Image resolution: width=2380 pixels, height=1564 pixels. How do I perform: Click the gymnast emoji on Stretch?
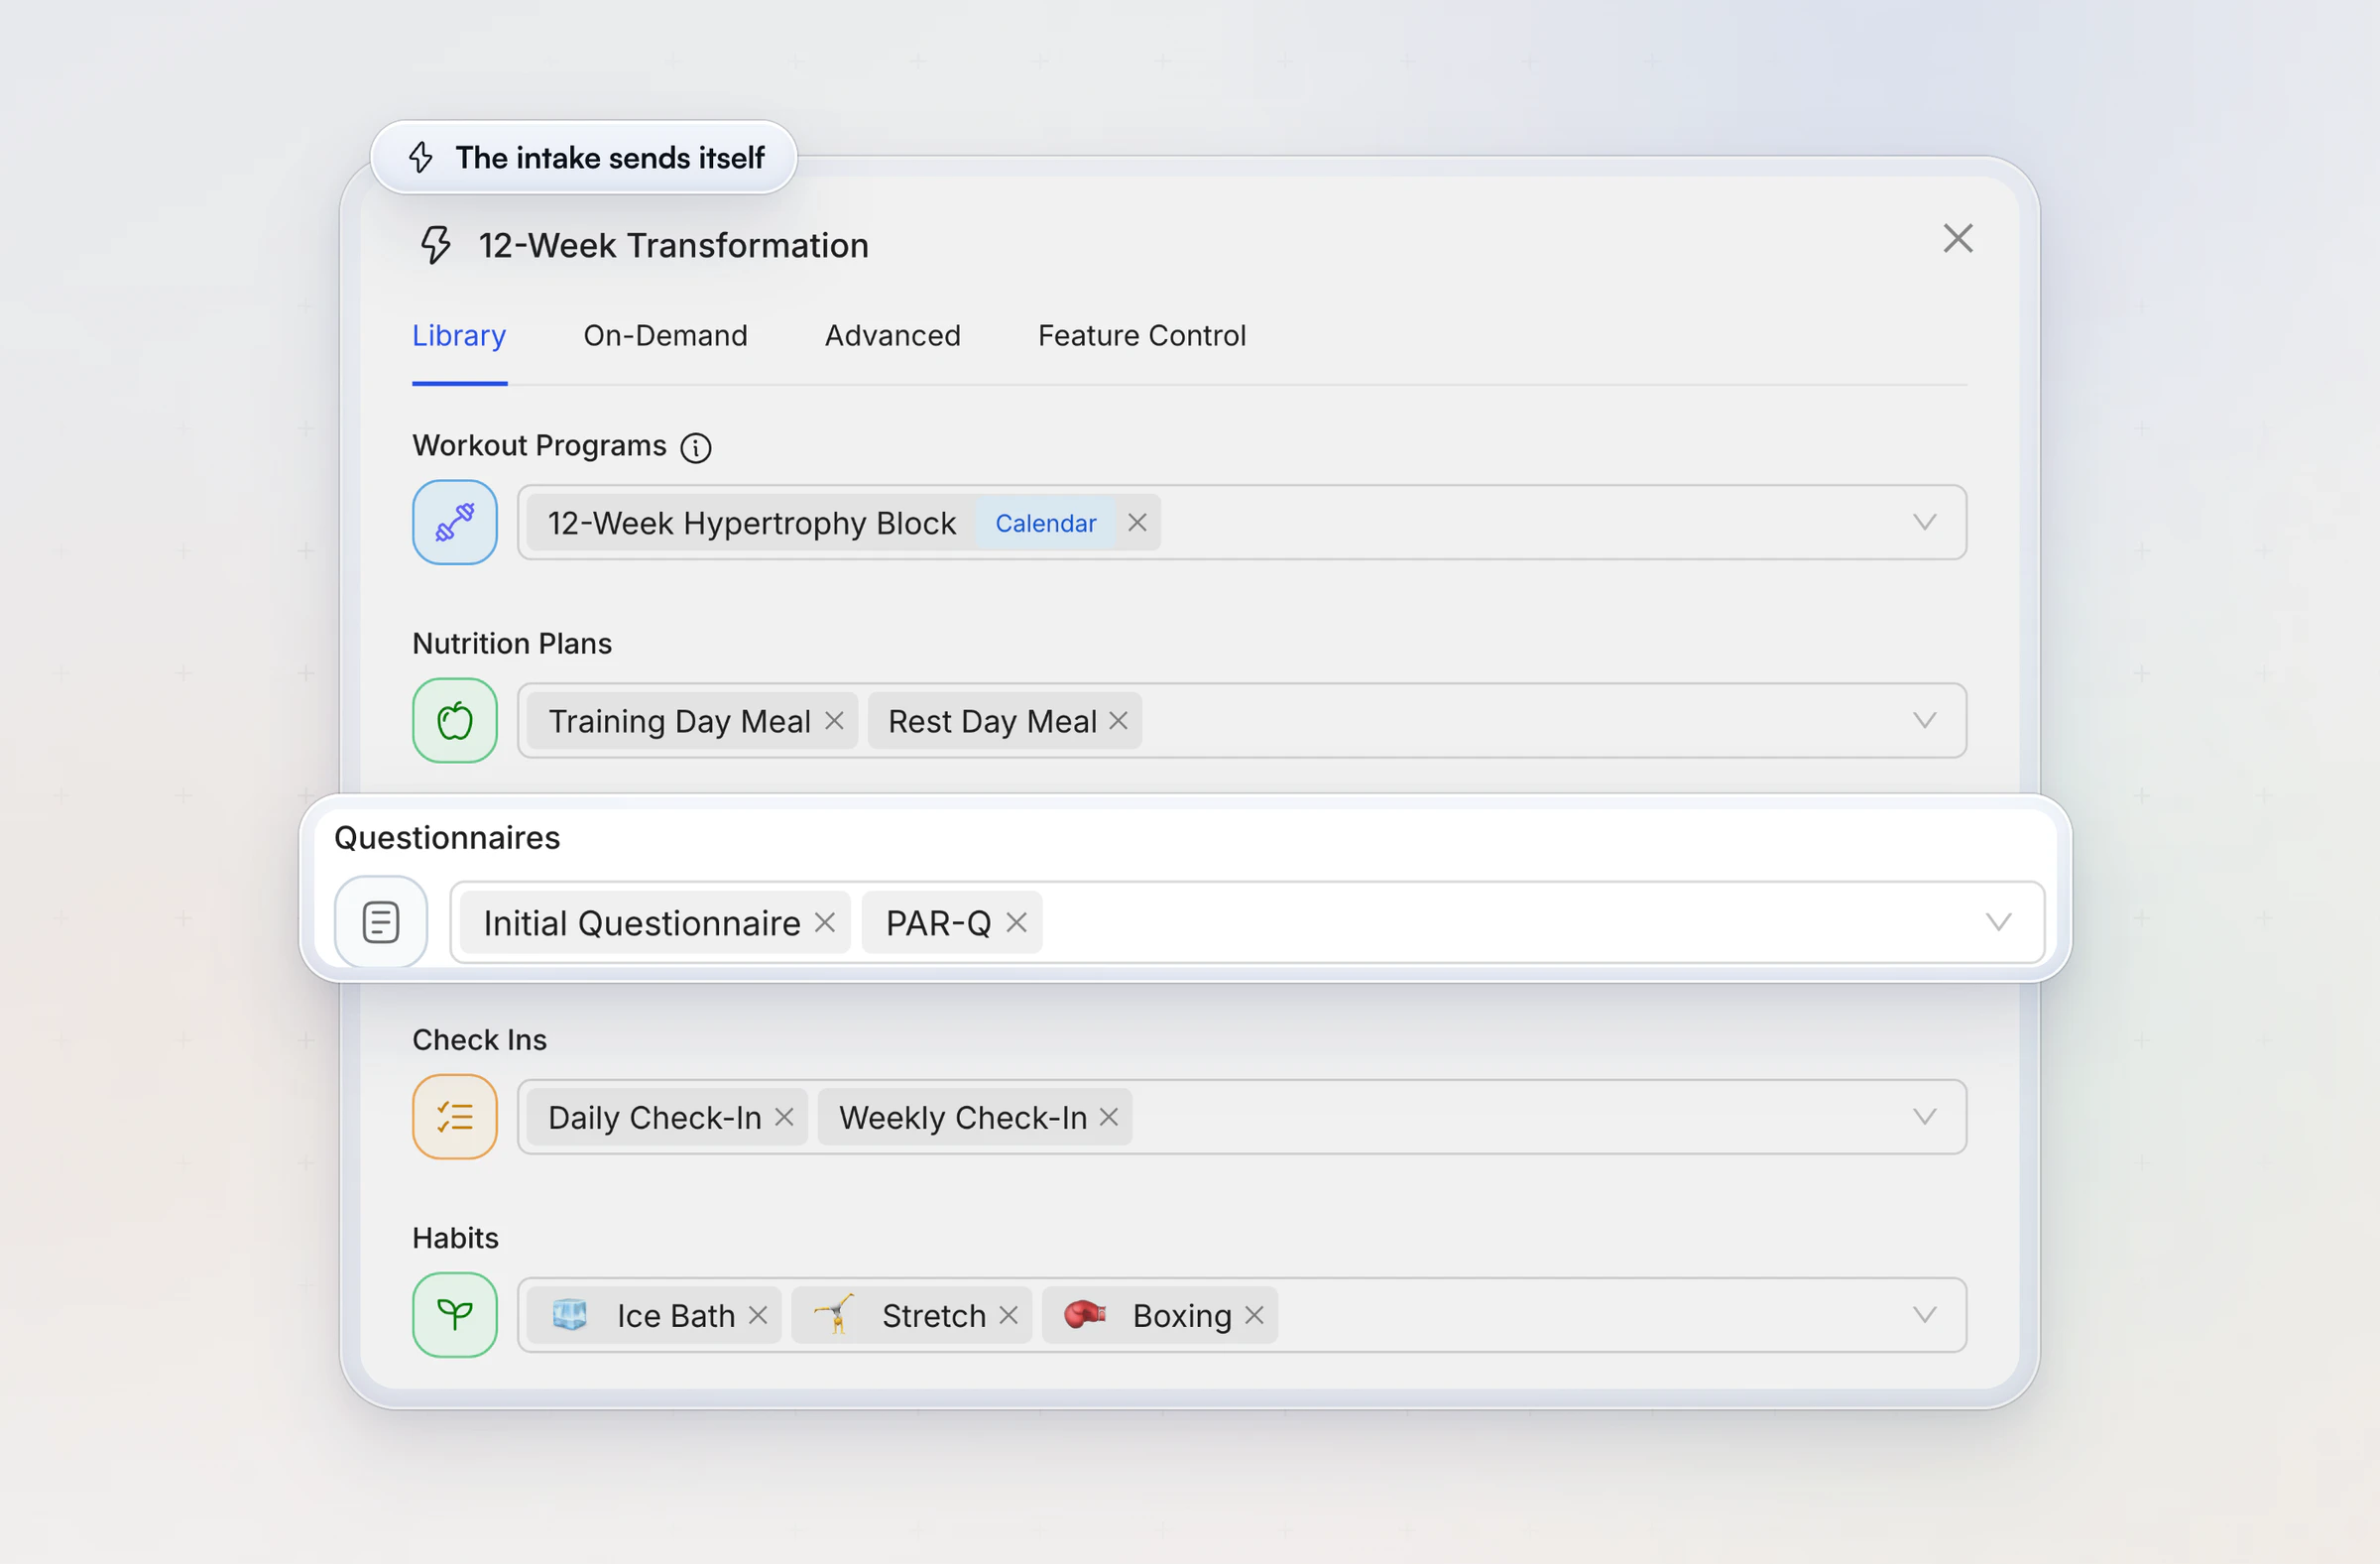(x=834, y=1314)
